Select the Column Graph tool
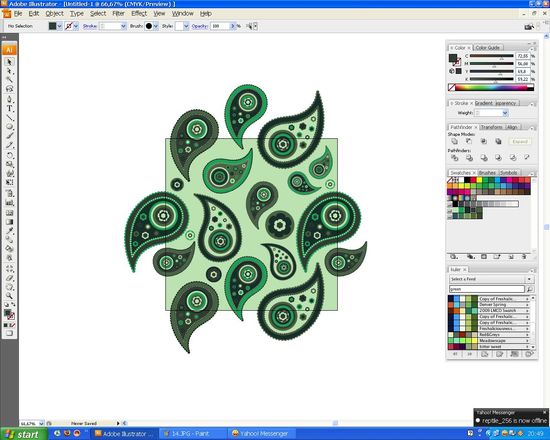The image size is (550, 440). pos(9,202)
